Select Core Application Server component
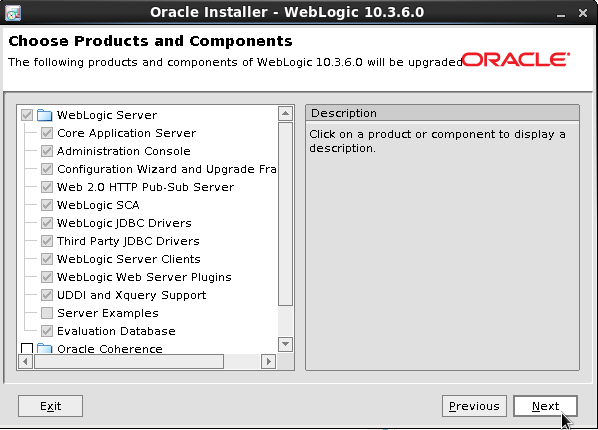 [x=126, y=133]
